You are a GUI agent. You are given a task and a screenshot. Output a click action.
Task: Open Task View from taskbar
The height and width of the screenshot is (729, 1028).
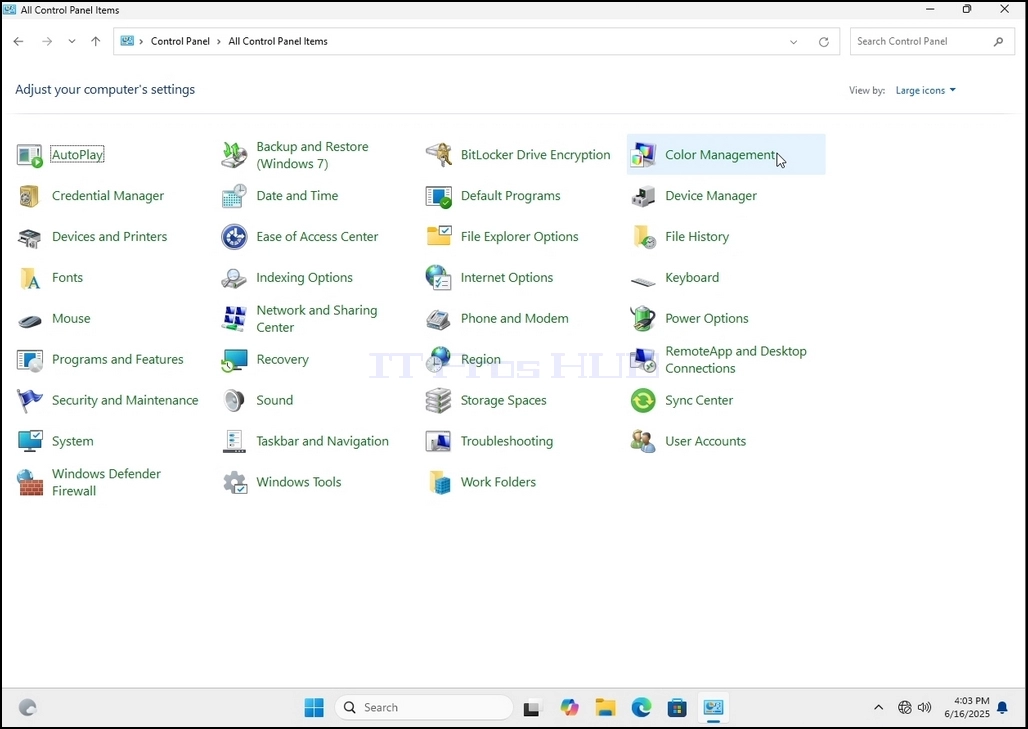[531, 708]
